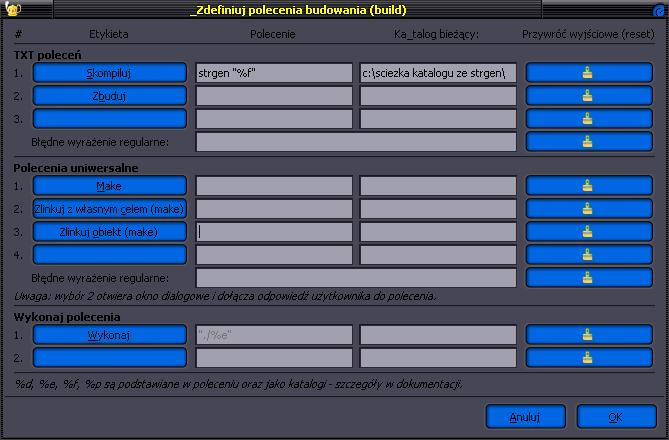Screen dimensions: 669x440
Task: Reset the 'Zlinkuj z własnym celem' row
Action: [x=587, y=209]
